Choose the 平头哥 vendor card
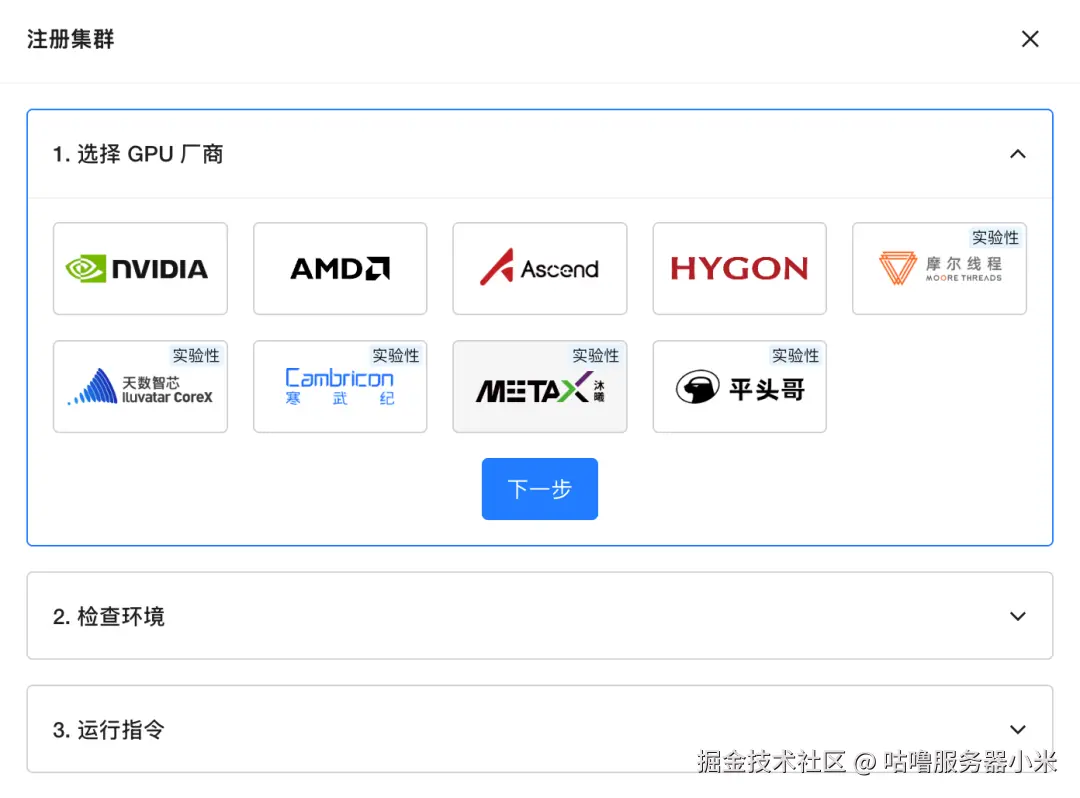 [740, 386]
